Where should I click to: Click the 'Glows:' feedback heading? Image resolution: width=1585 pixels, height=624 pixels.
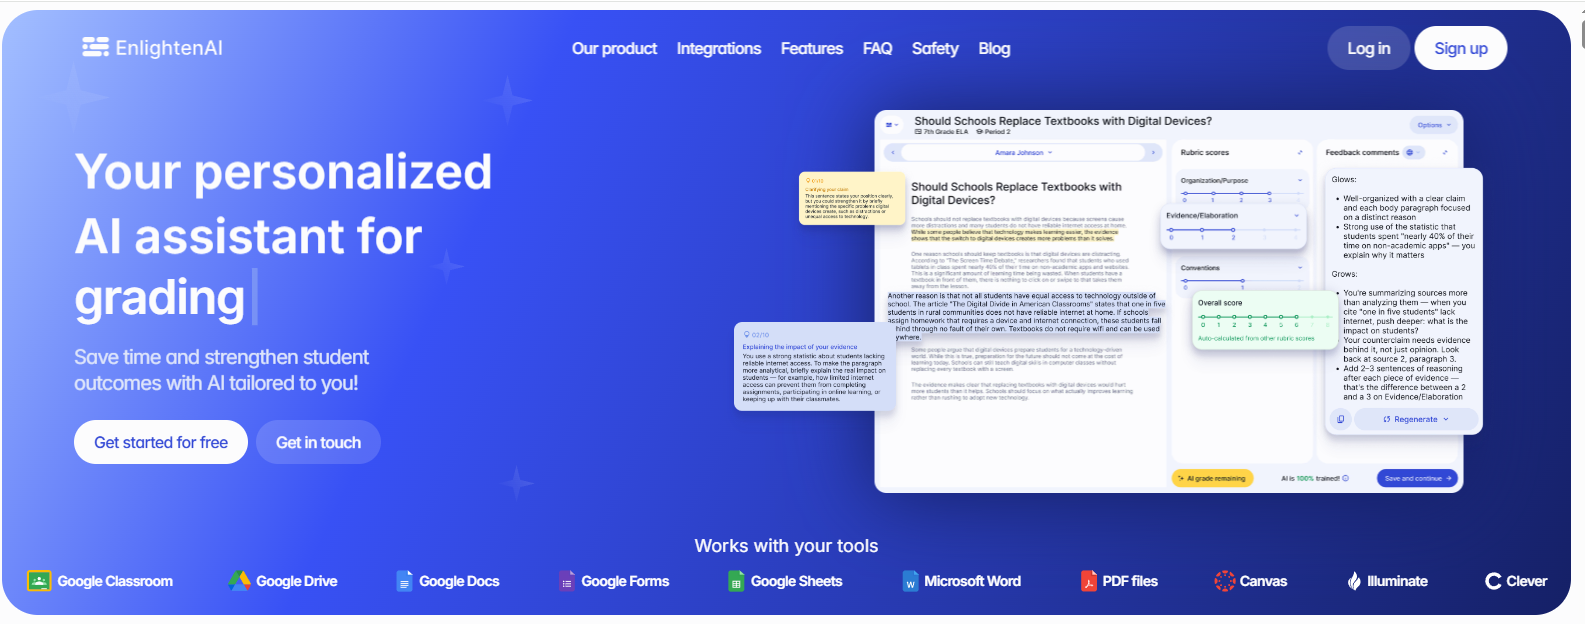pyautogui.click(x=1343, y=179)
